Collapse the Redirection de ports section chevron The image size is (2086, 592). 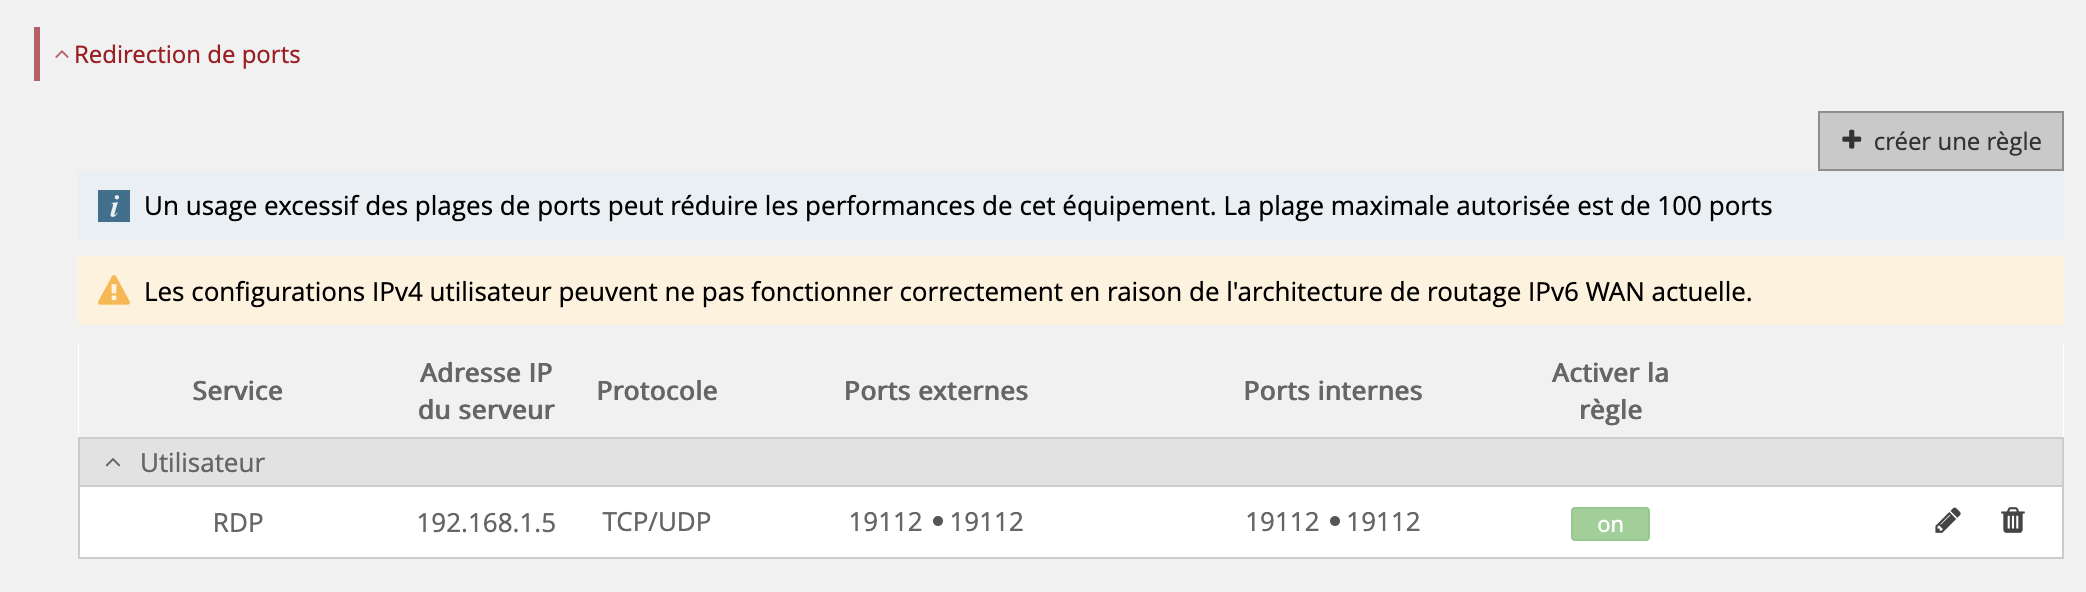pos(62,55)
